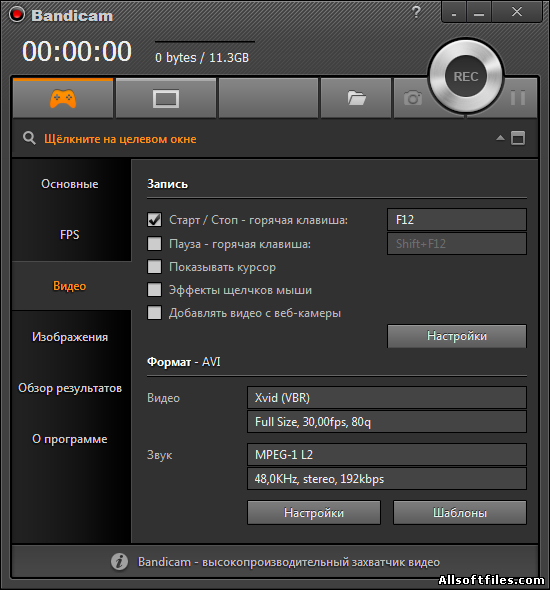The image size is (550, 590).
Task: Click the window mode icon in target bar
Action: [518, 138]
